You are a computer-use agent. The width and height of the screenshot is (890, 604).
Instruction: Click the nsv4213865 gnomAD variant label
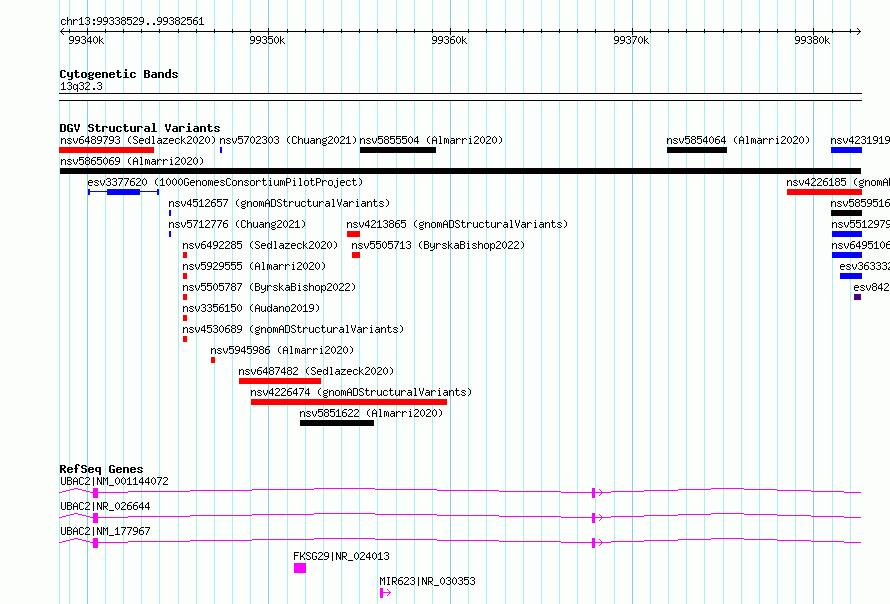tap(457, 224)
